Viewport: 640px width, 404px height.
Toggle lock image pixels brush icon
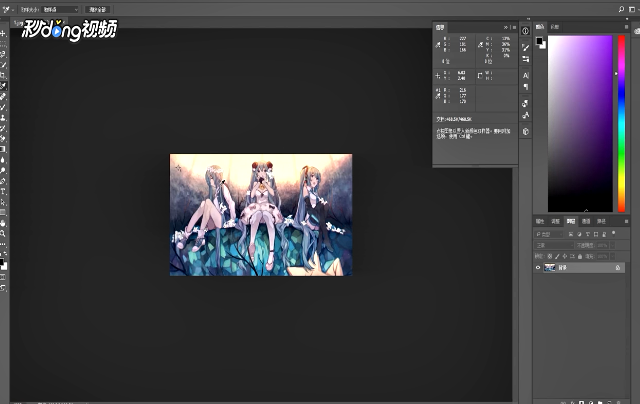(557, 256)
